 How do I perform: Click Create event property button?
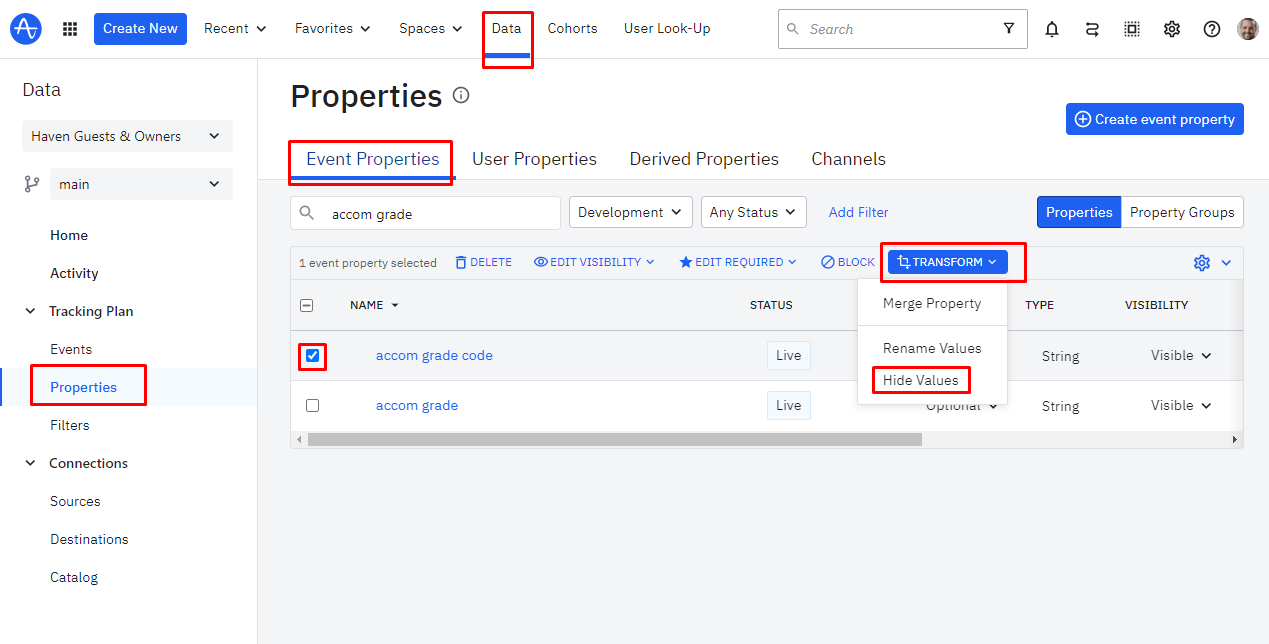pos(1155,119)
